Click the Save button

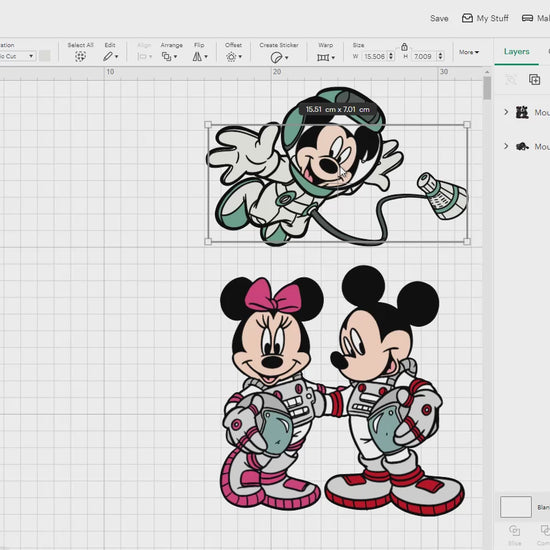[x=439, y=18]
